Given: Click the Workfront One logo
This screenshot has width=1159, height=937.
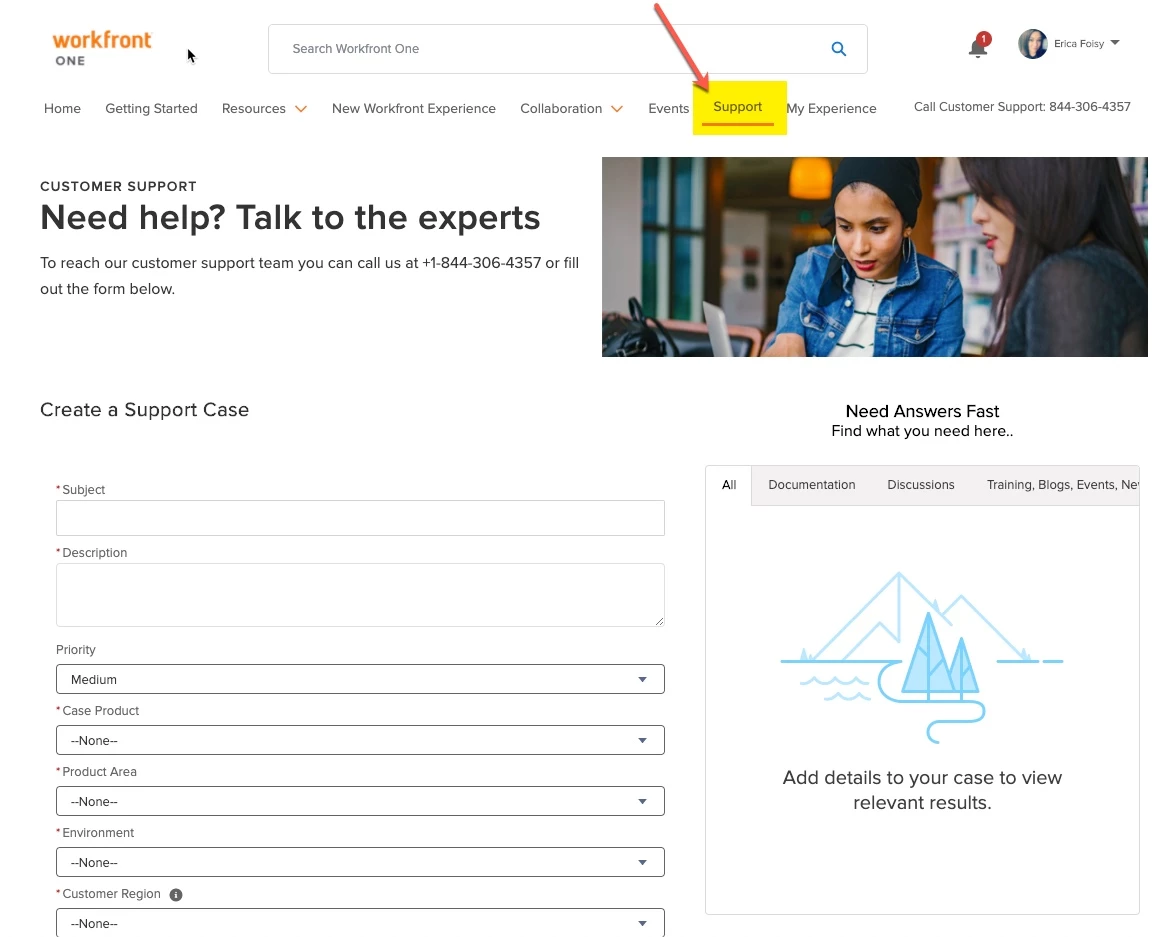Looking at the screenshot, I should coord(101,49).
